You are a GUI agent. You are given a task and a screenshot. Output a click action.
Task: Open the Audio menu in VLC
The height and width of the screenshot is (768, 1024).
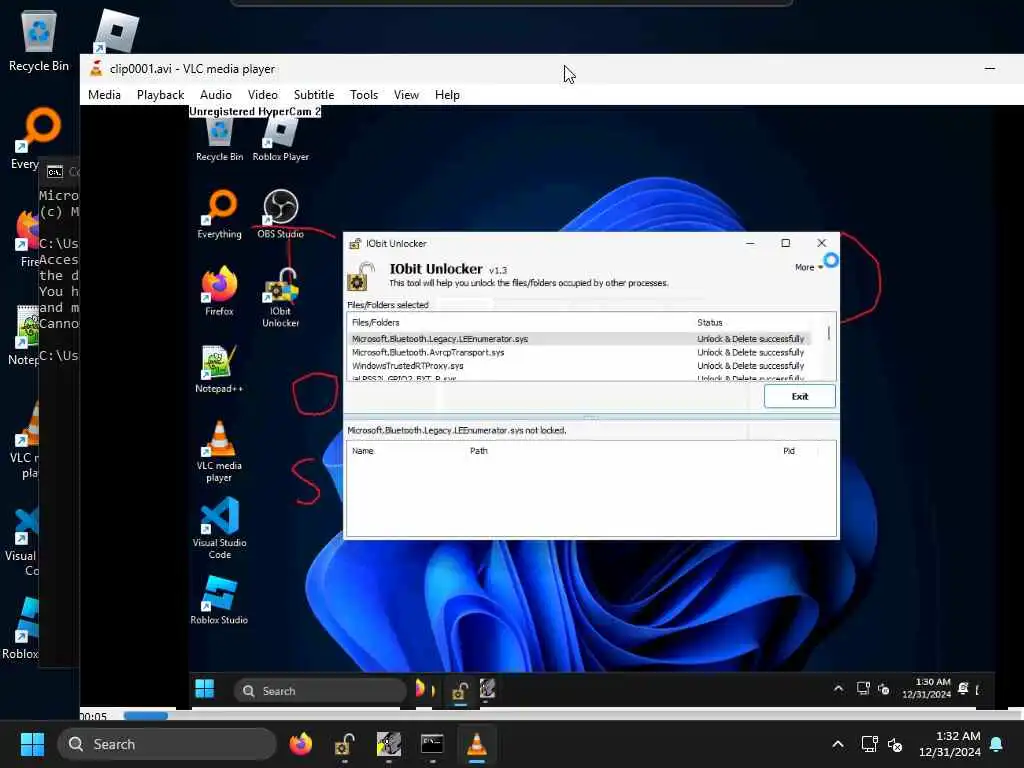coord(216,95)
